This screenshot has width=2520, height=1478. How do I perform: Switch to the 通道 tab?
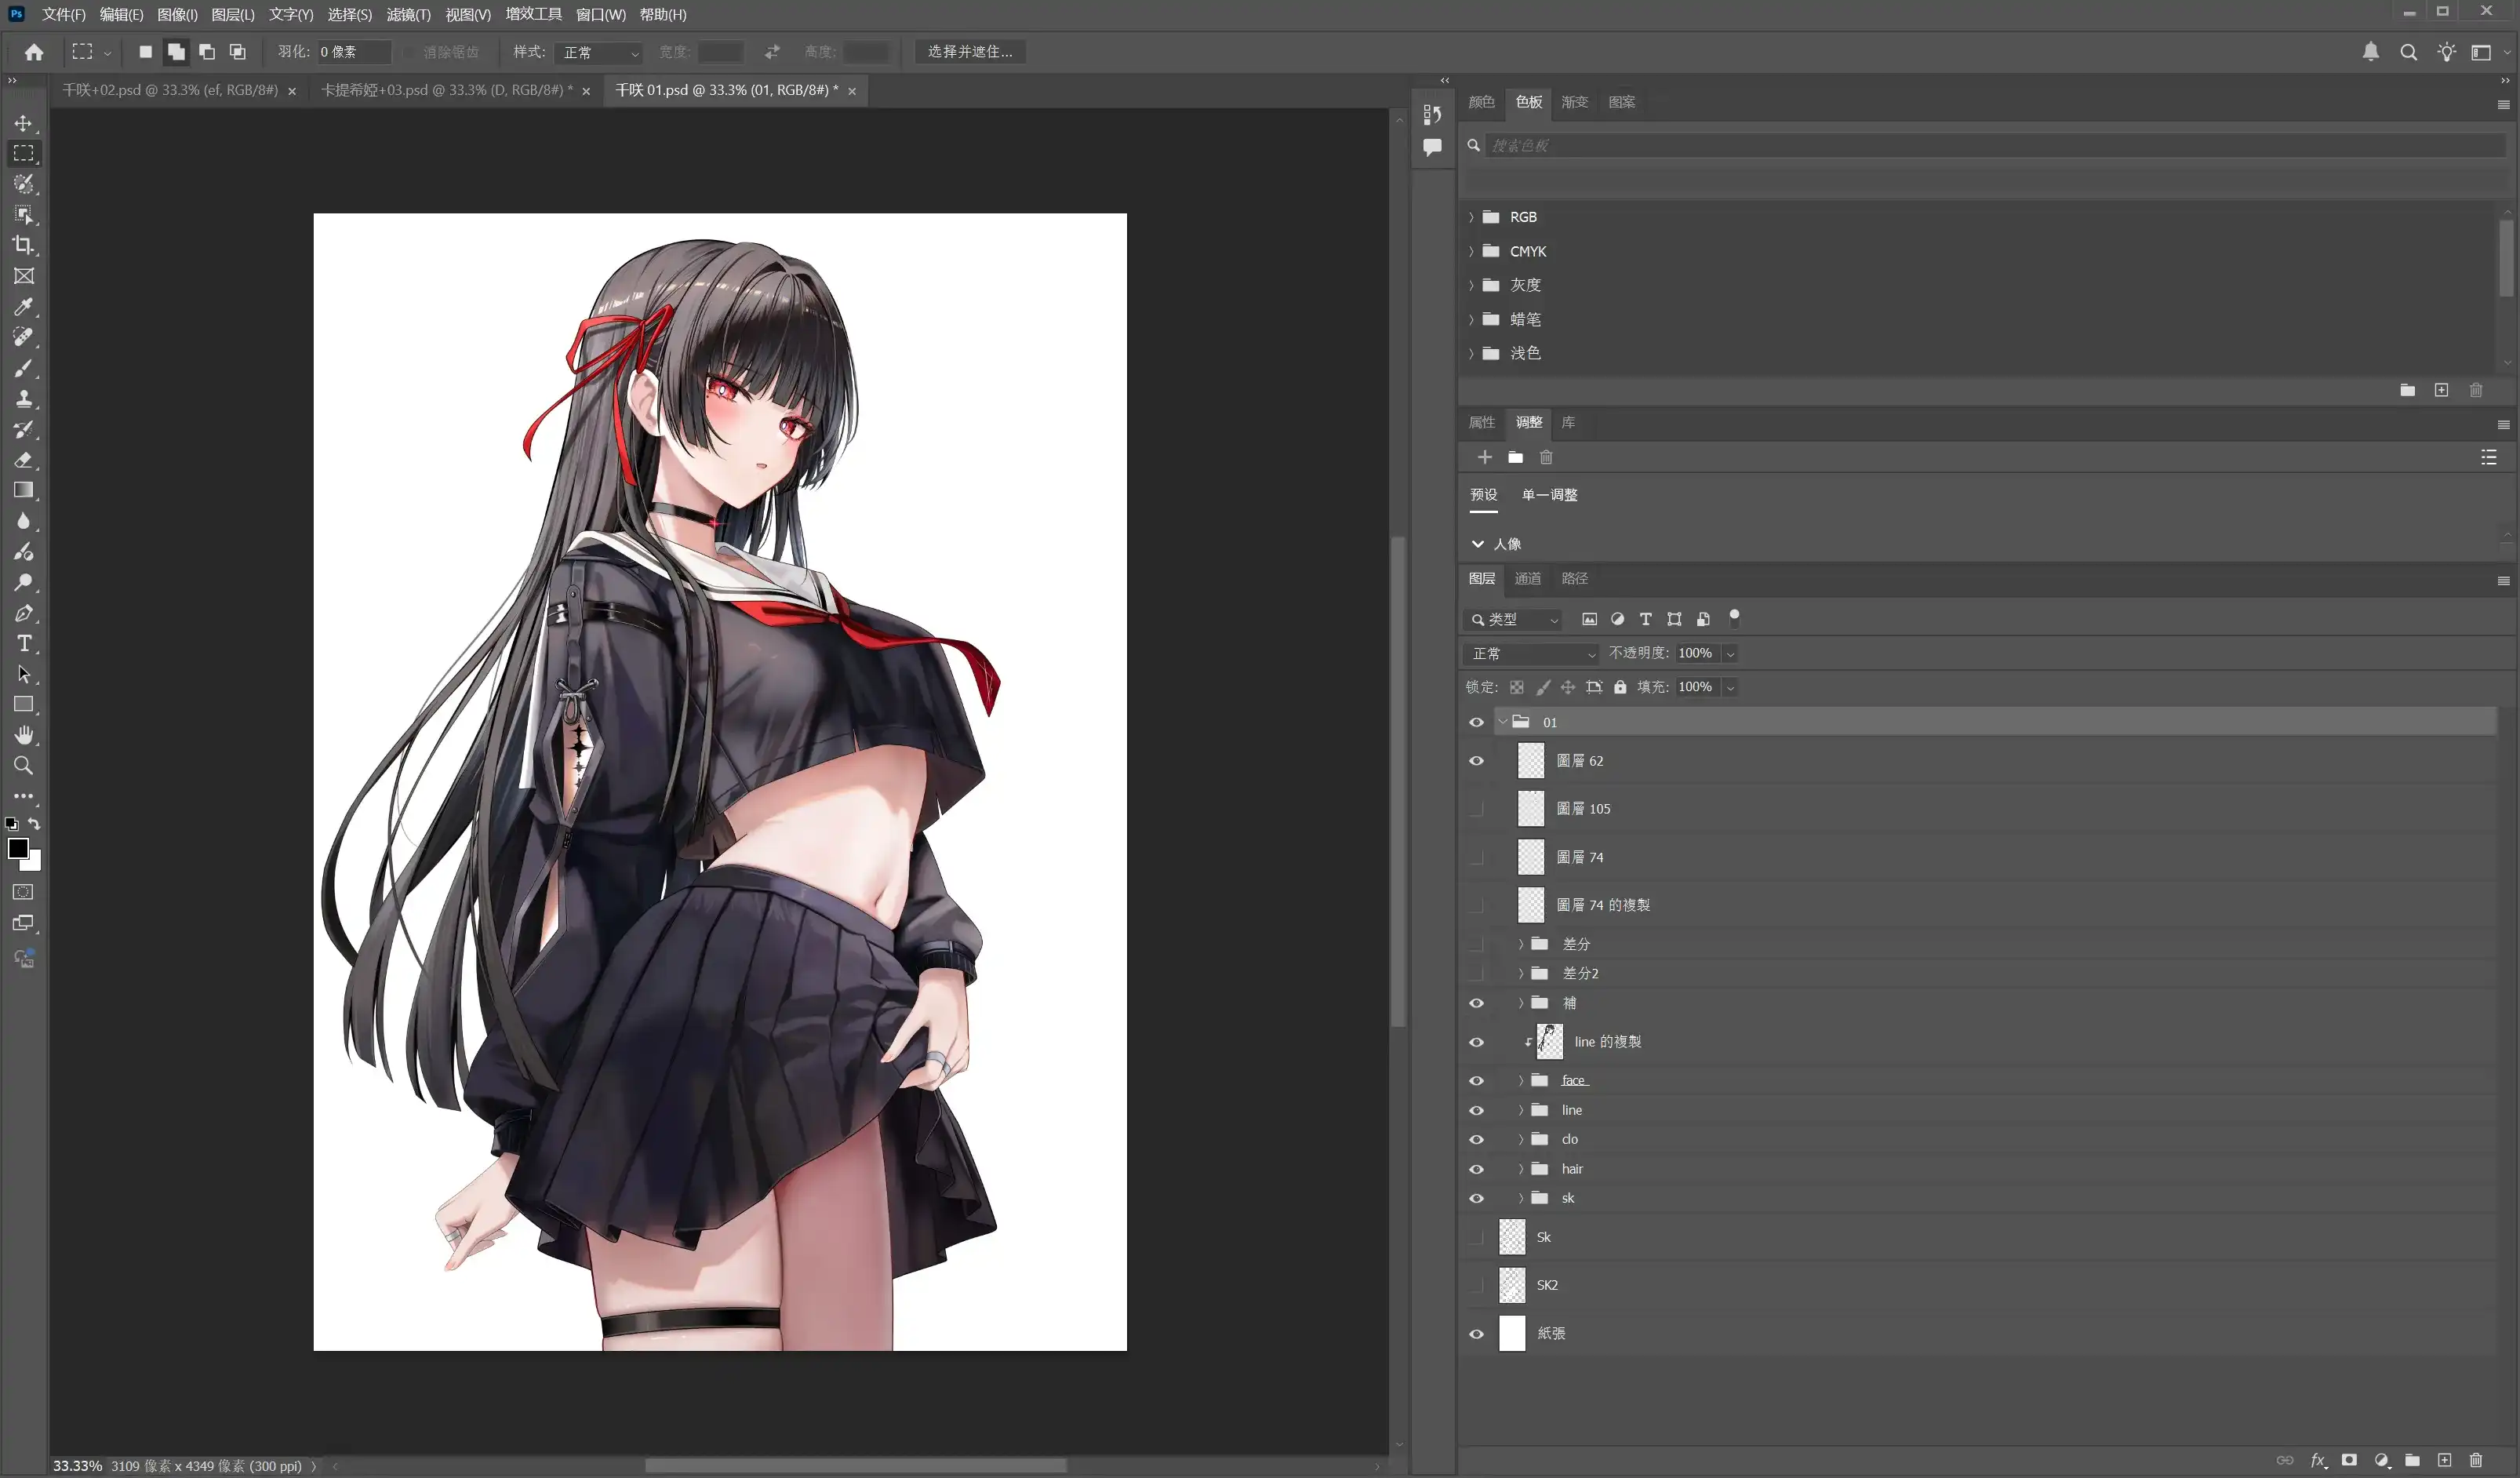coord(1527,578)
